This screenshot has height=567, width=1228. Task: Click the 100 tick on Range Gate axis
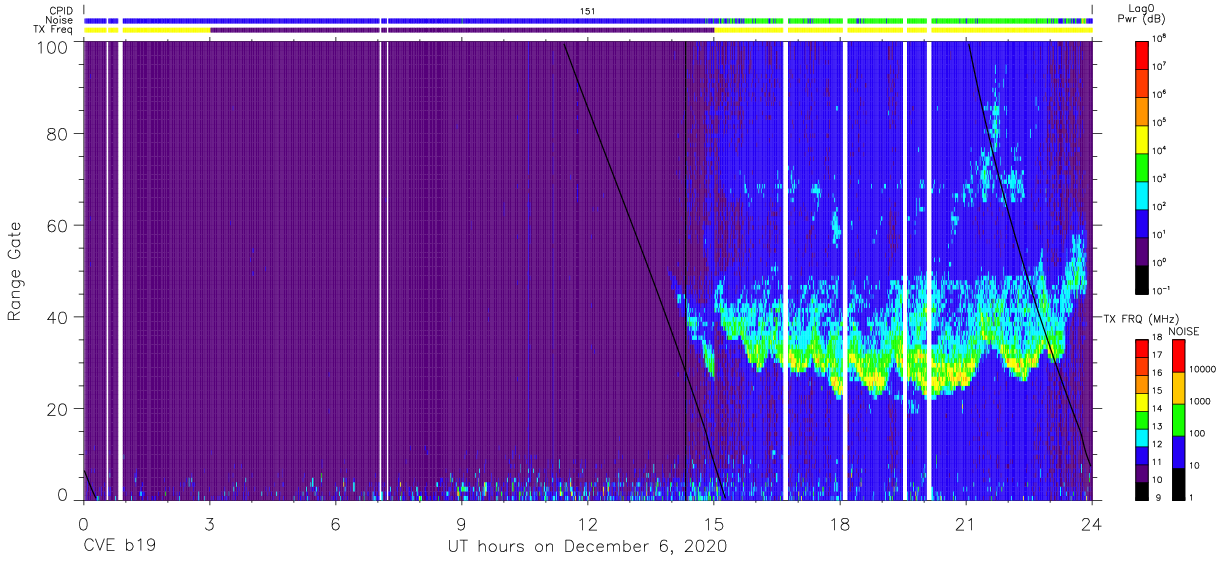click(x=54, y=47)
